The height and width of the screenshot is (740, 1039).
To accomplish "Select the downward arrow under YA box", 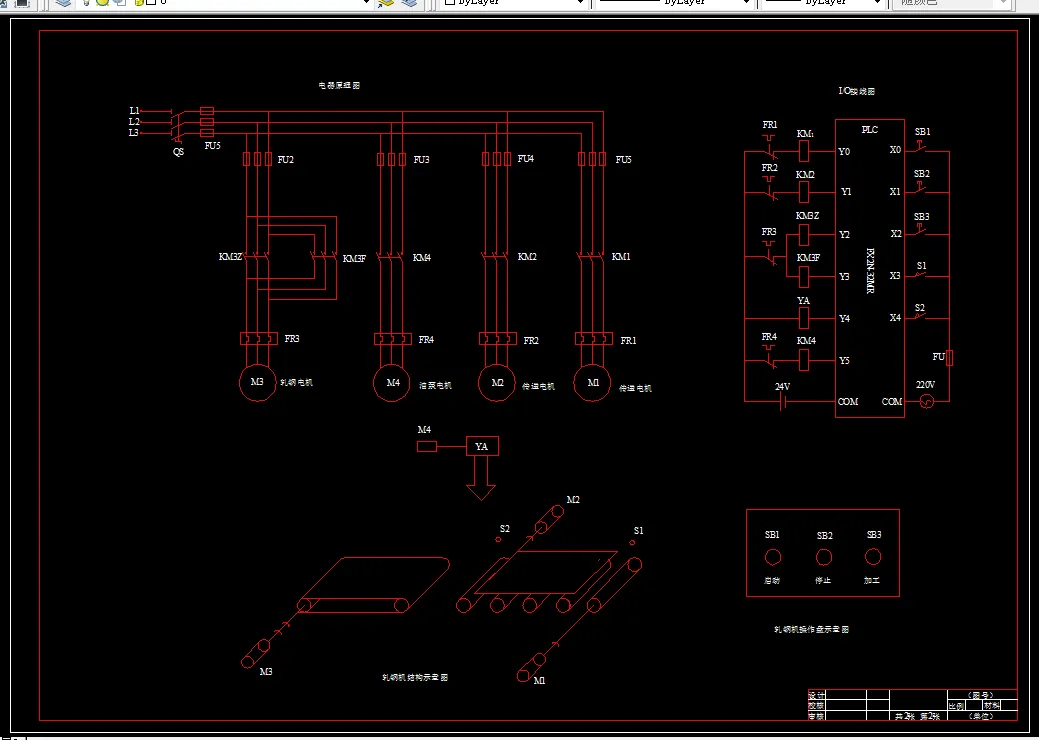I will coord(481,478).
